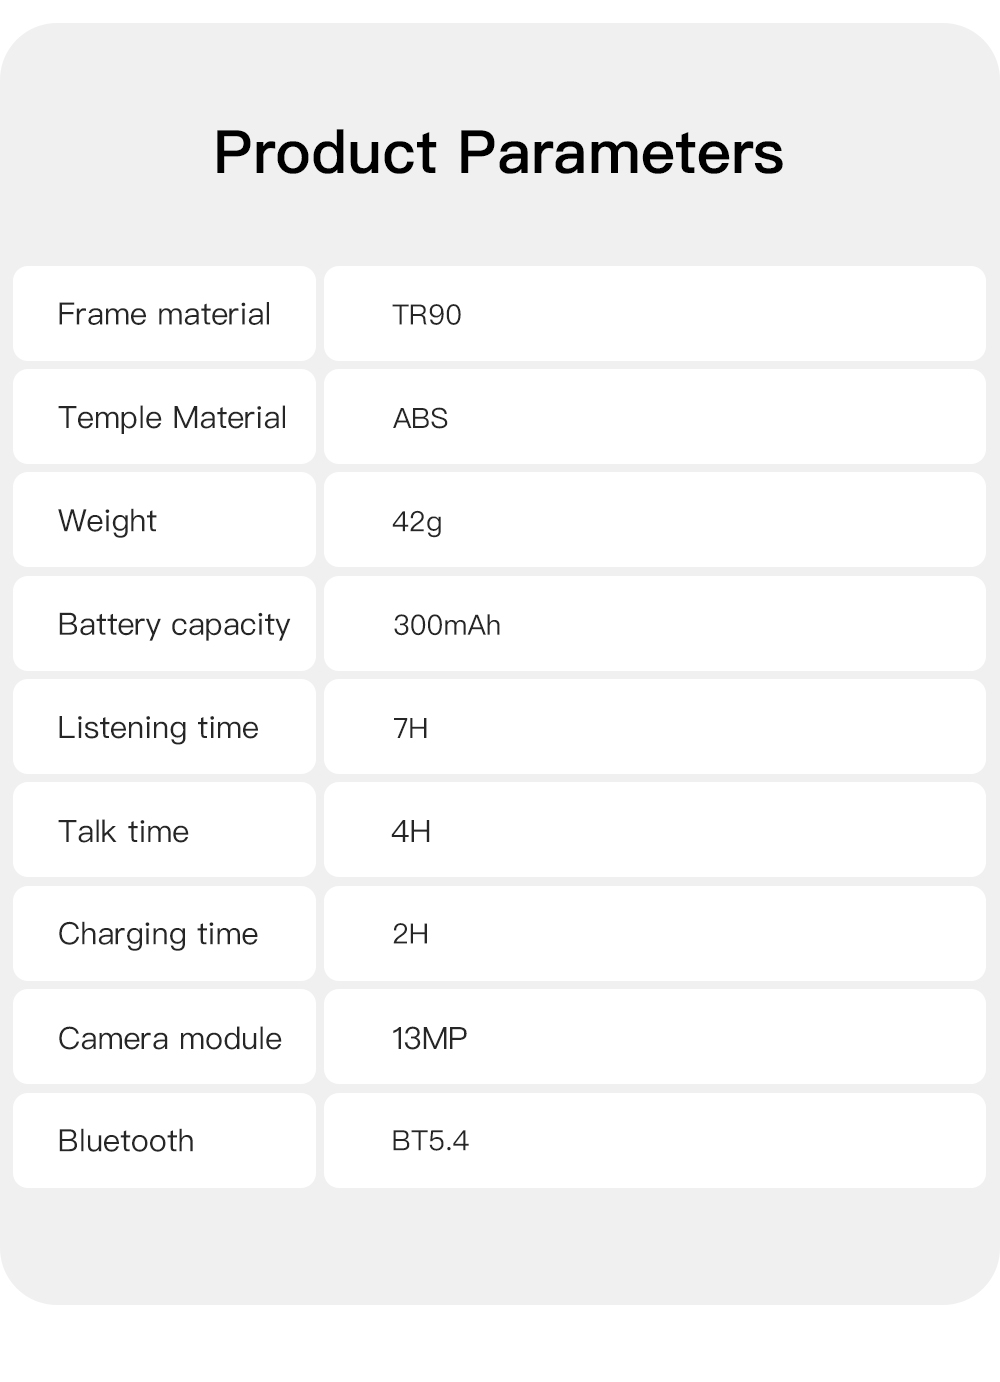The height and width of the screenshot is (1382, 1000).
Task: Click the word Parameters in the title
Action: pyautogui.click(x=620, y=153)
